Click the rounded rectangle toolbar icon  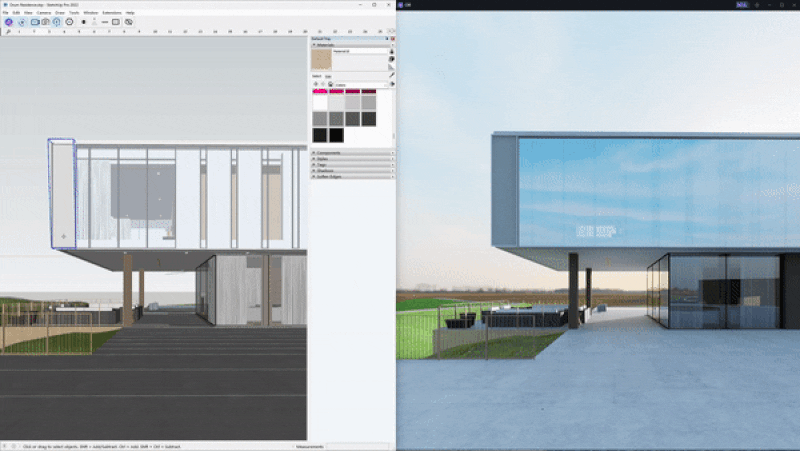[x=116, y=22]
